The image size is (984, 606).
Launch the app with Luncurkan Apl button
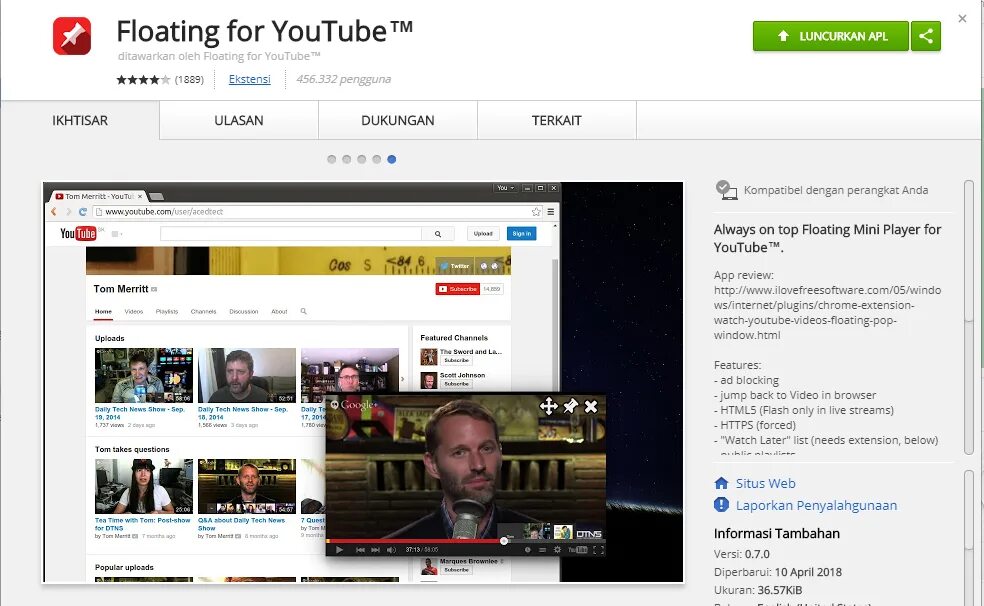point(831,36)
